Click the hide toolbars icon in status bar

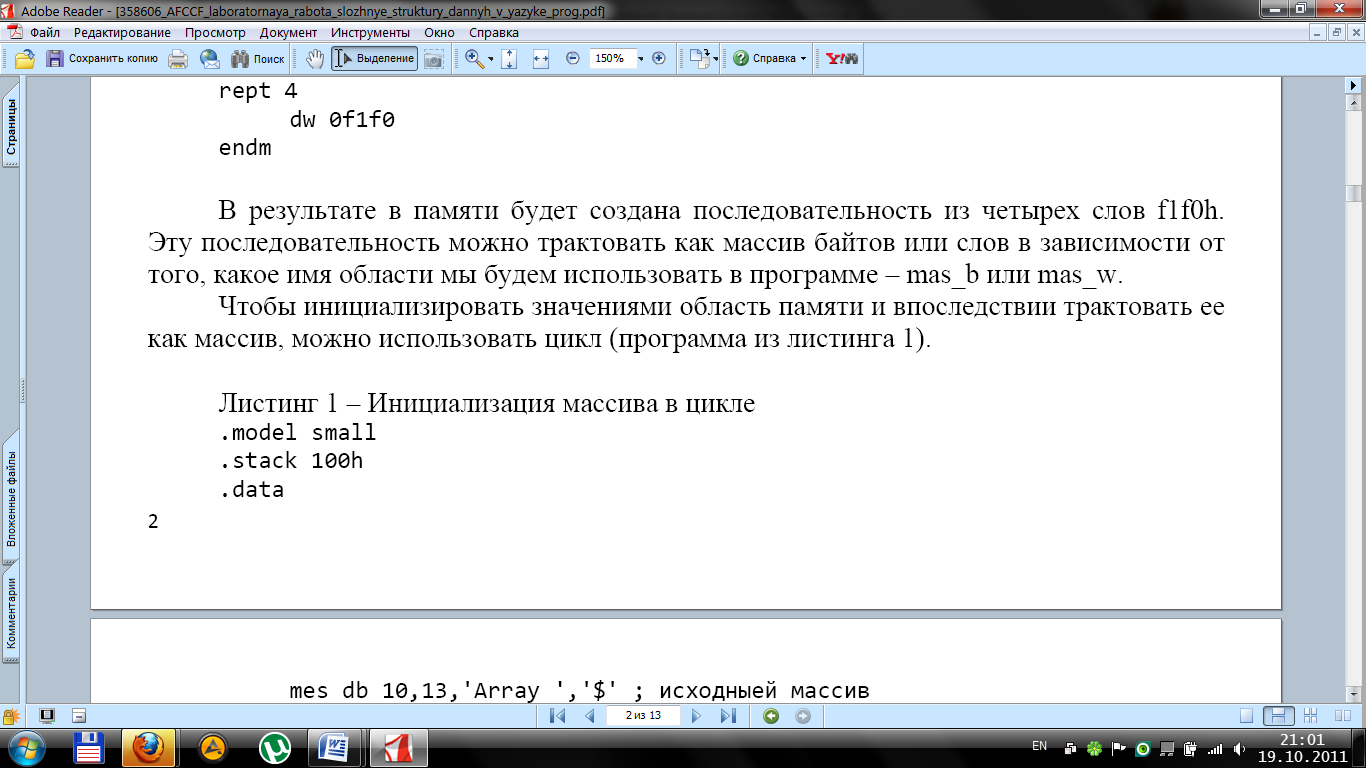coord(79,716)
